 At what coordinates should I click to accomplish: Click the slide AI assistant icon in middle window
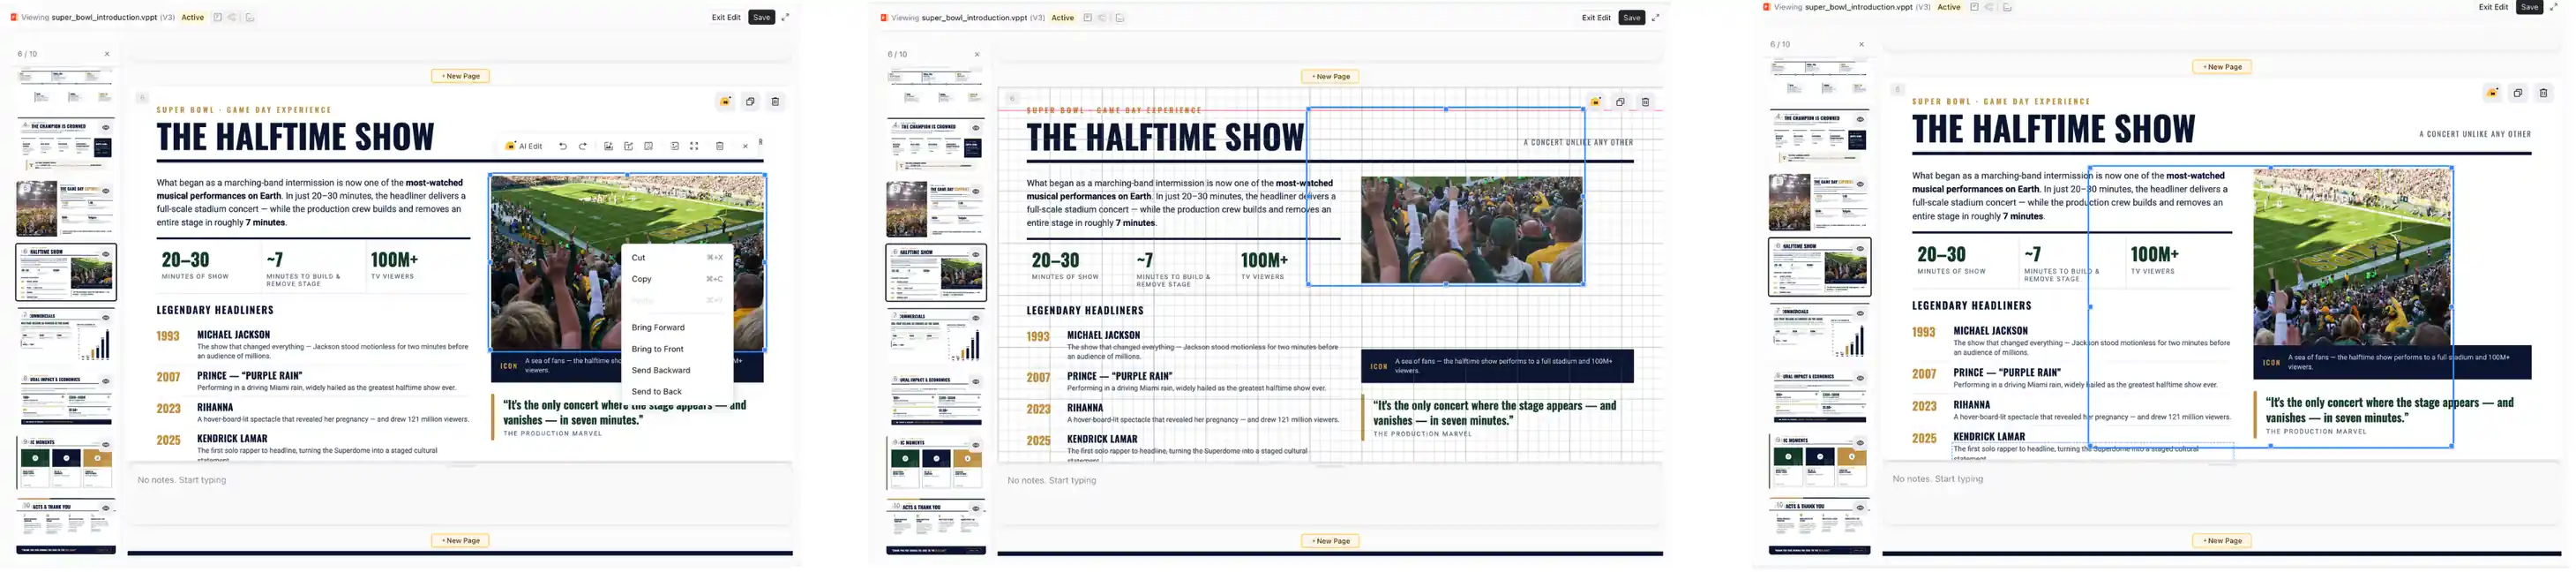[1595, 101]
